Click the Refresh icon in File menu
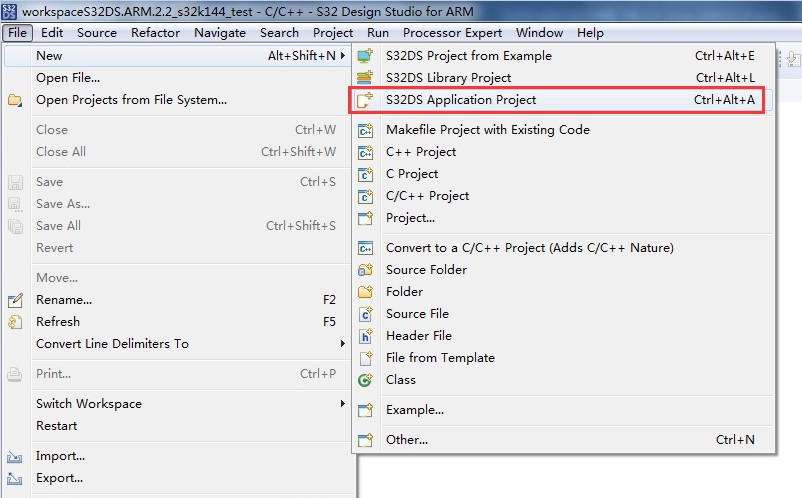 pyautogui.click(x=15, y=322)
